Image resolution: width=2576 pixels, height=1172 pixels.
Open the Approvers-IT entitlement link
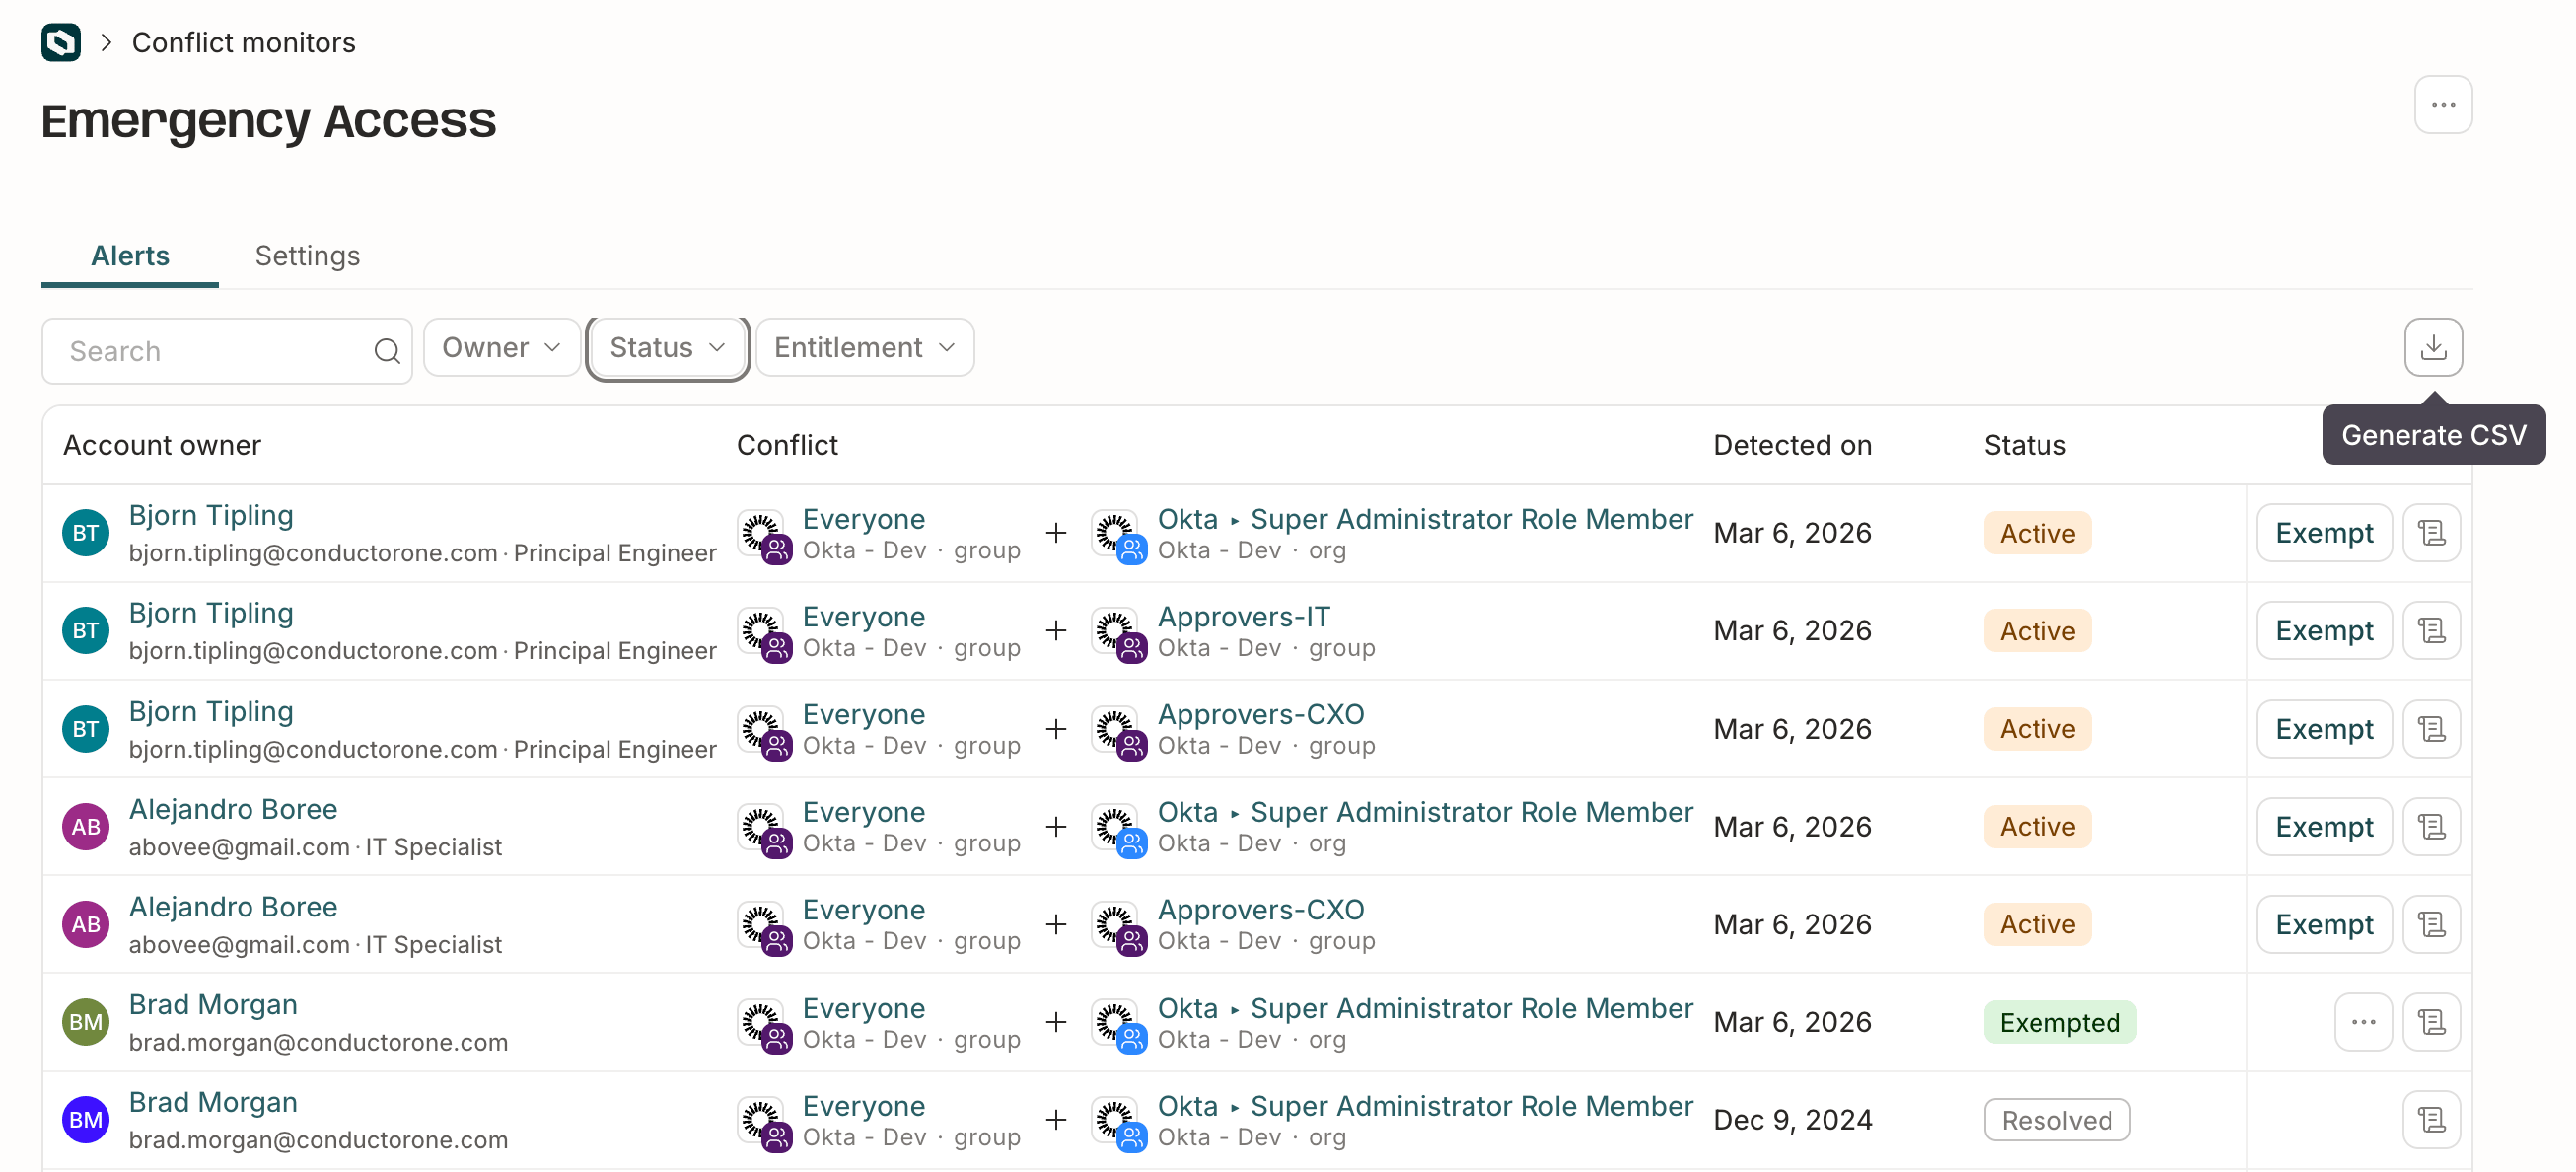pyautogui.click(x=1243, y=617)
